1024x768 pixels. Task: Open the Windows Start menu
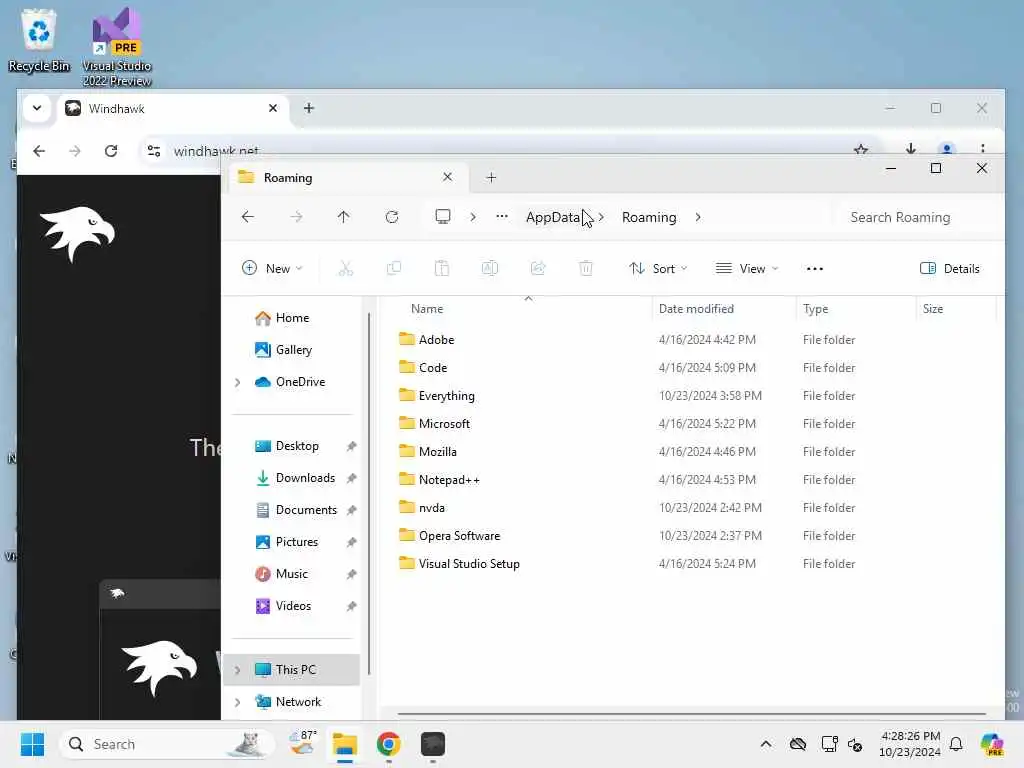pyautogui.click(x=33, y=744)
